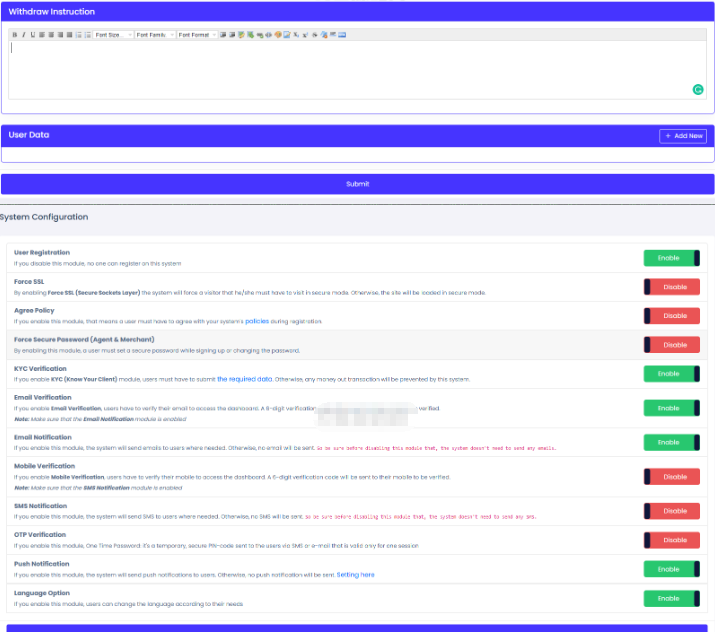Click the underline icon in the editor
Screen dimensions: 715x633
(32, 35)
